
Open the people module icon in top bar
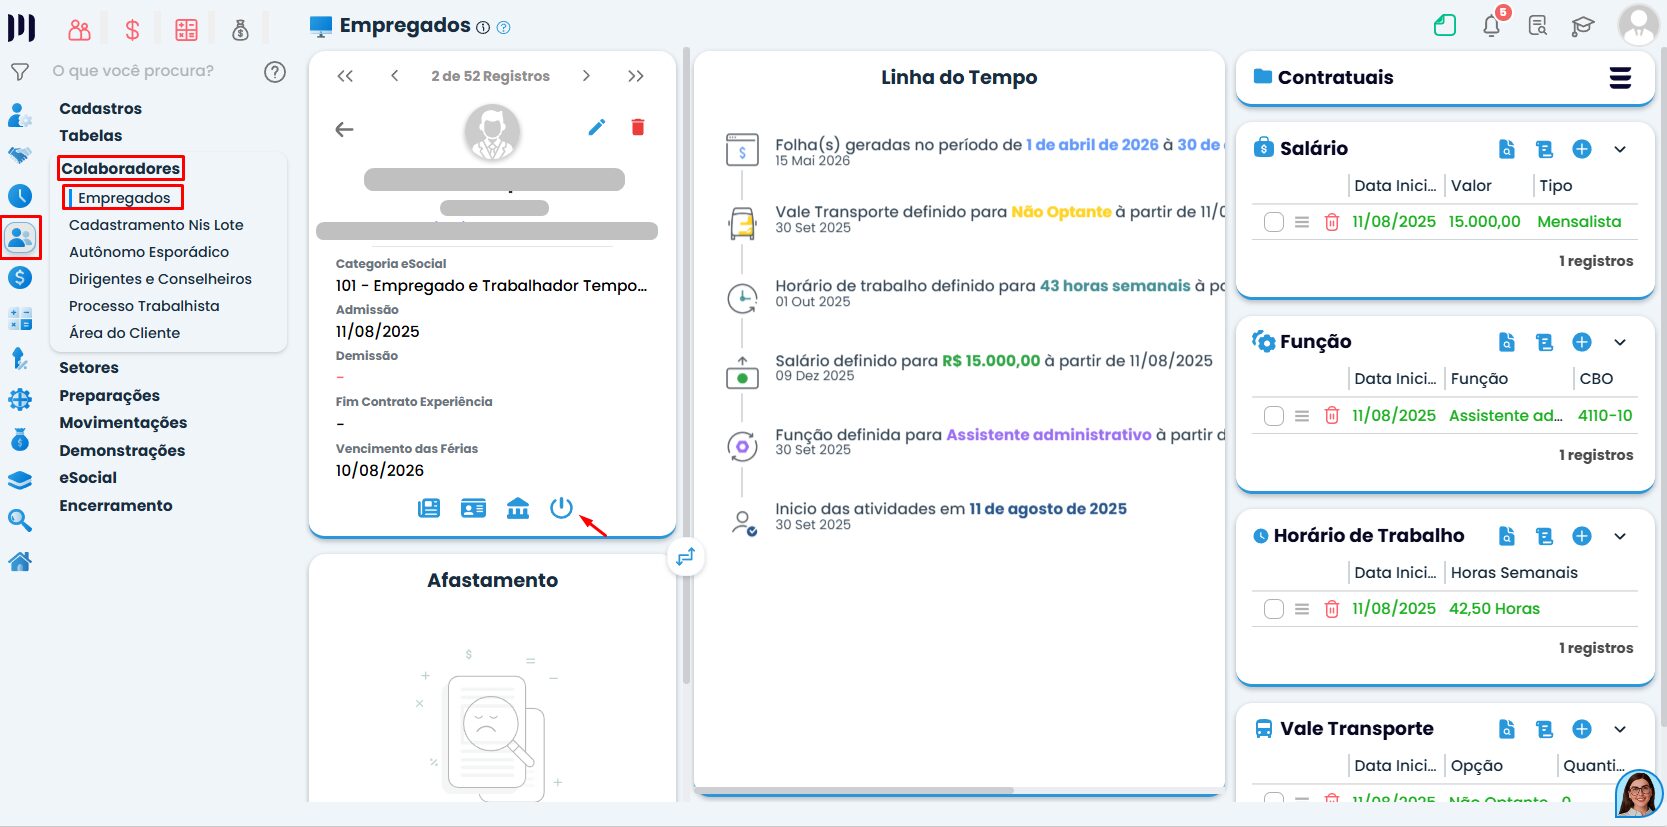coord(80,30)
